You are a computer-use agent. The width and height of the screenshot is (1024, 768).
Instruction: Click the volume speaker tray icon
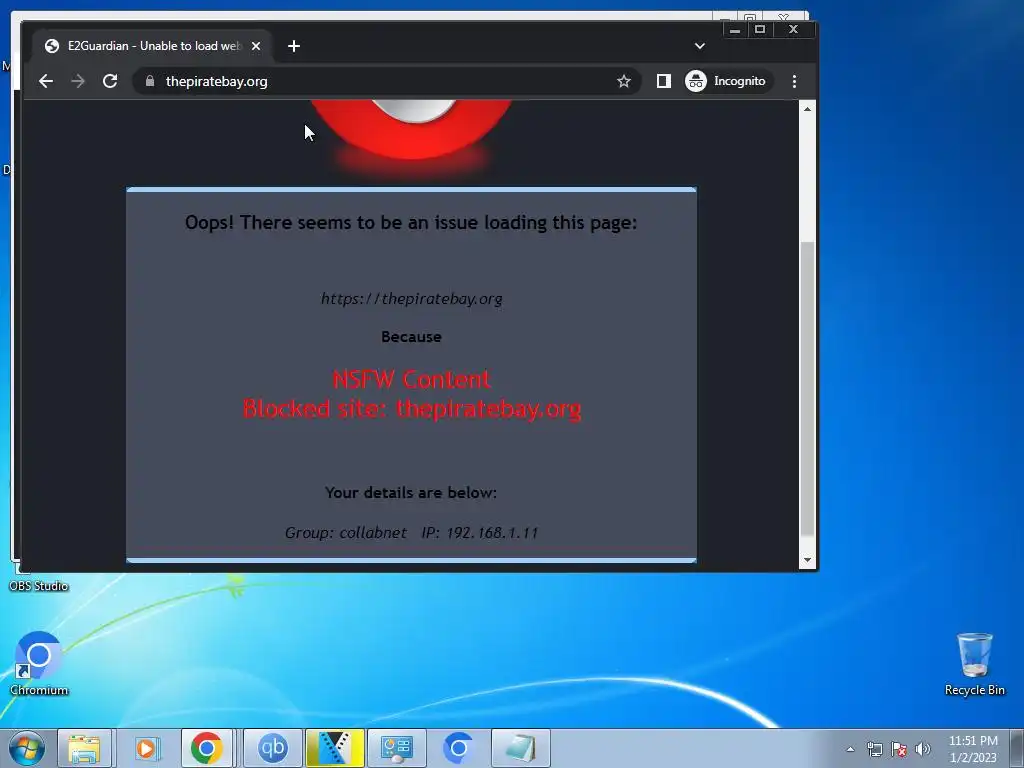923,749
